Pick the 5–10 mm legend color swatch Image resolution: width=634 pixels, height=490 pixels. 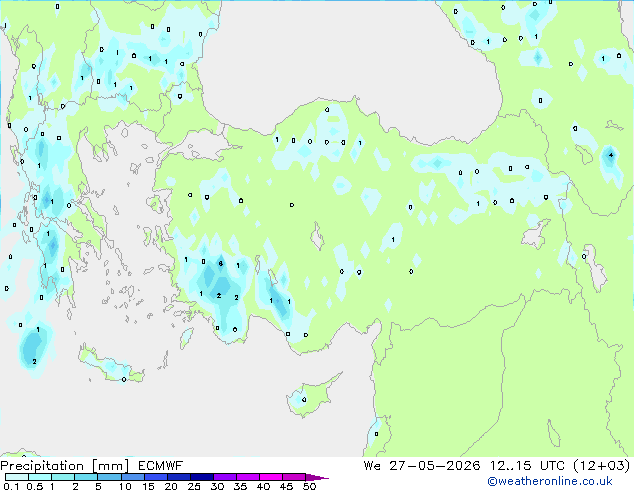coord(109,477)
